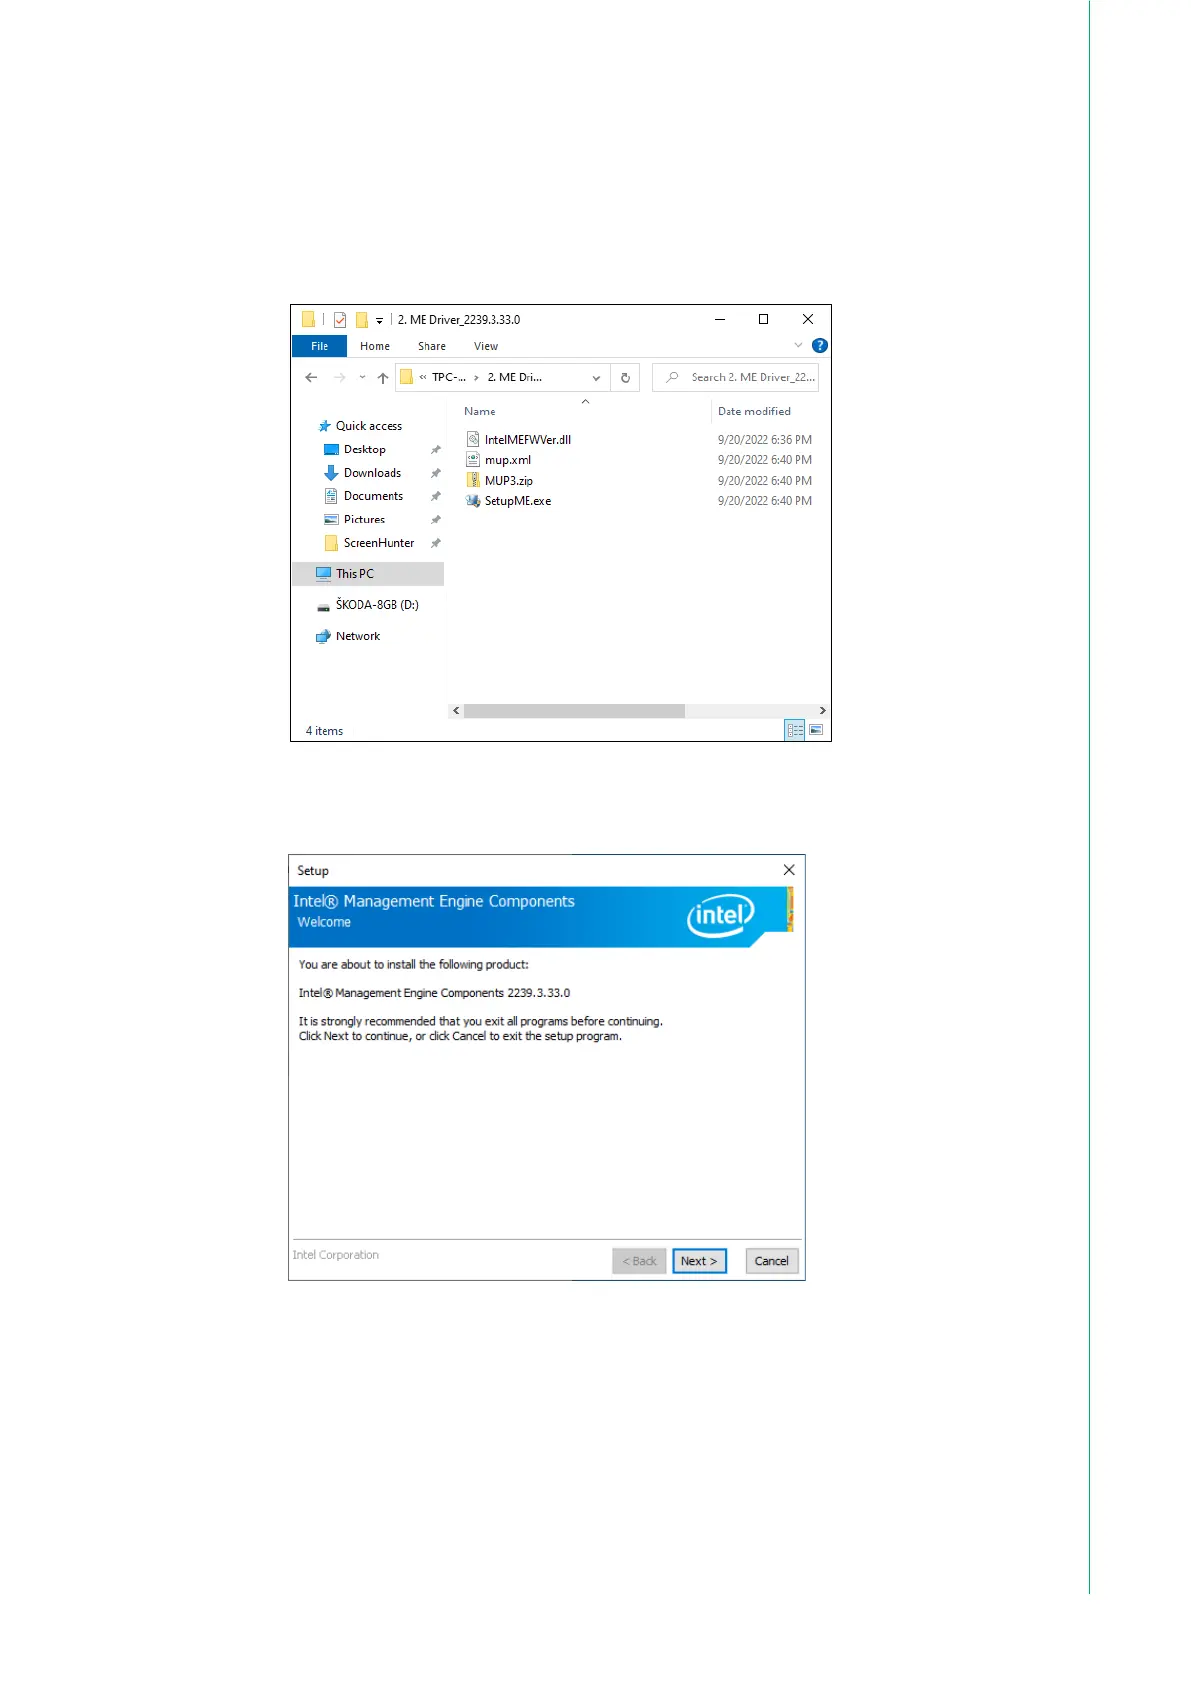The image size is (1191, 1684).
Task: Click the horizontal scrollbar thumb in file list
Action: (x=574, y=711)
